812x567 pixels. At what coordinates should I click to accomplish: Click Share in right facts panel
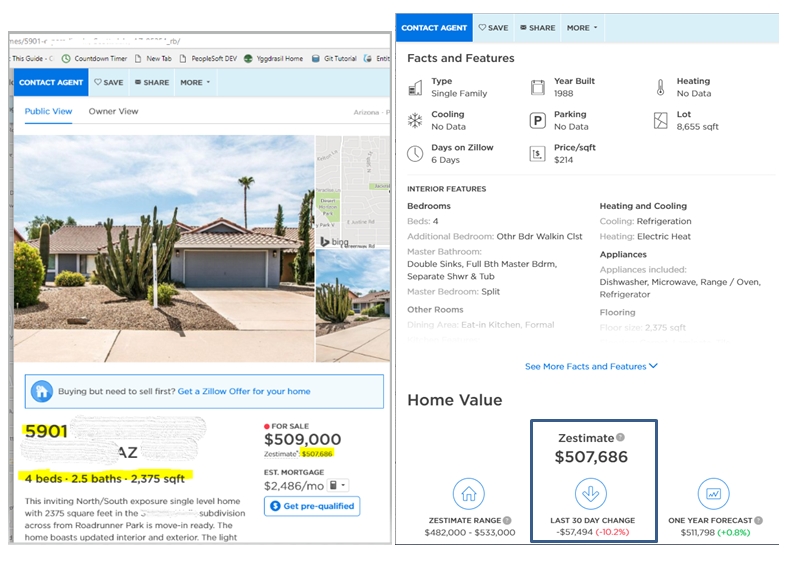538,28
